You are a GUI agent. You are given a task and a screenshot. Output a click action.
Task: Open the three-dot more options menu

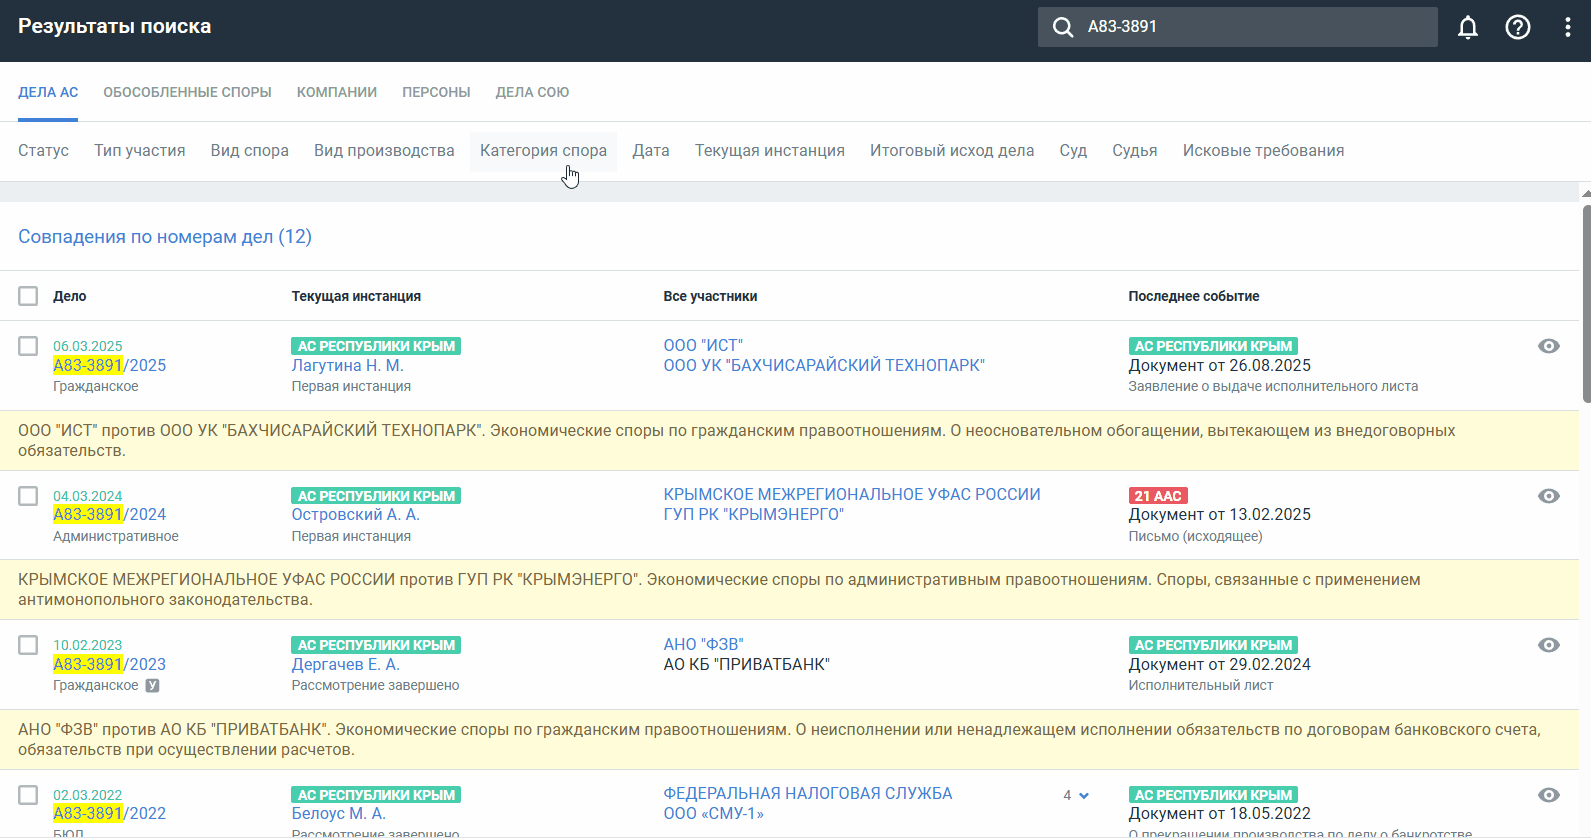(1567, 27)
